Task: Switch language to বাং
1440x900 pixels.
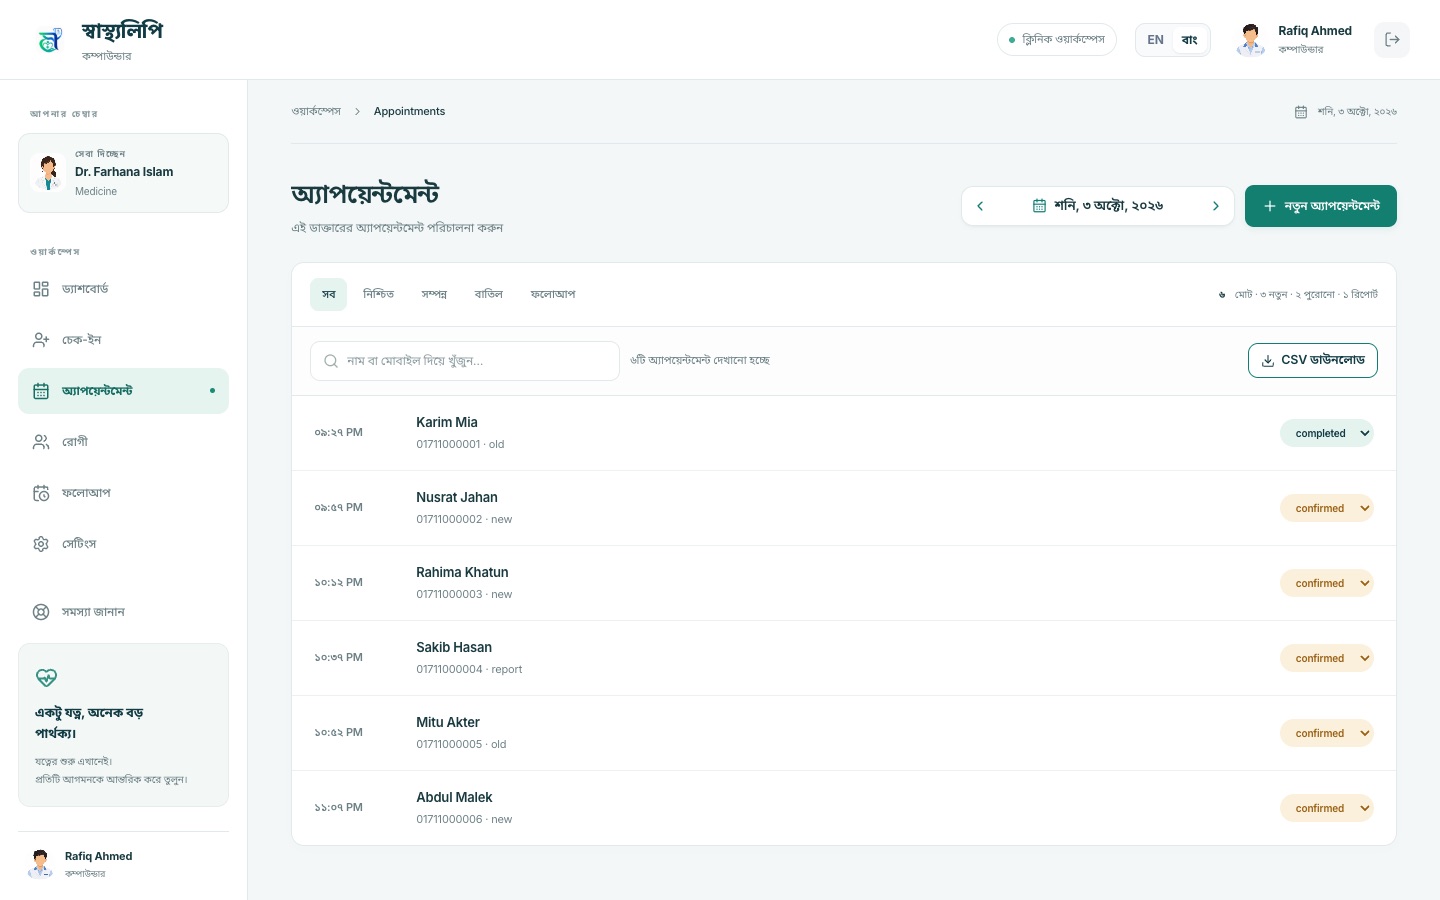Action: pos(1189,40)
